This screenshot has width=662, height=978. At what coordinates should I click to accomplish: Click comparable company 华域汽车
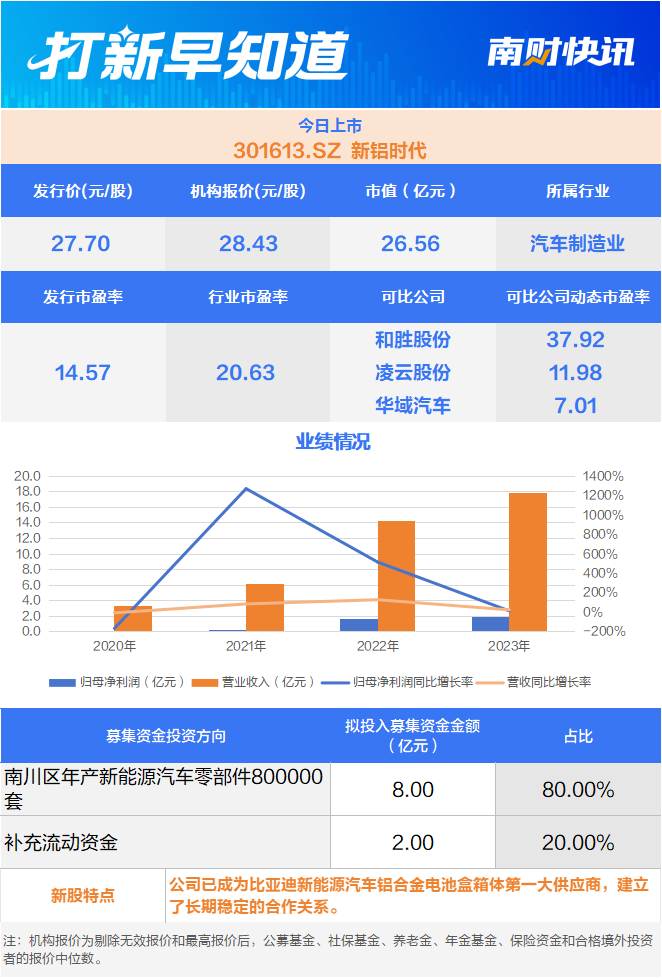tap(413, 405)
